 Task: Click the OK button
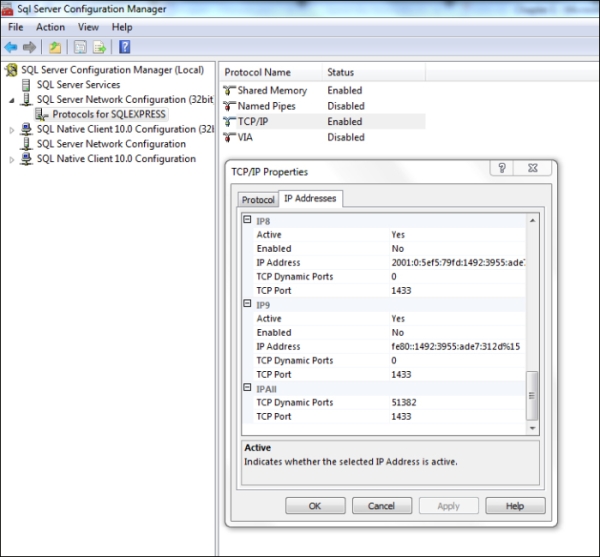coord(314,506)
